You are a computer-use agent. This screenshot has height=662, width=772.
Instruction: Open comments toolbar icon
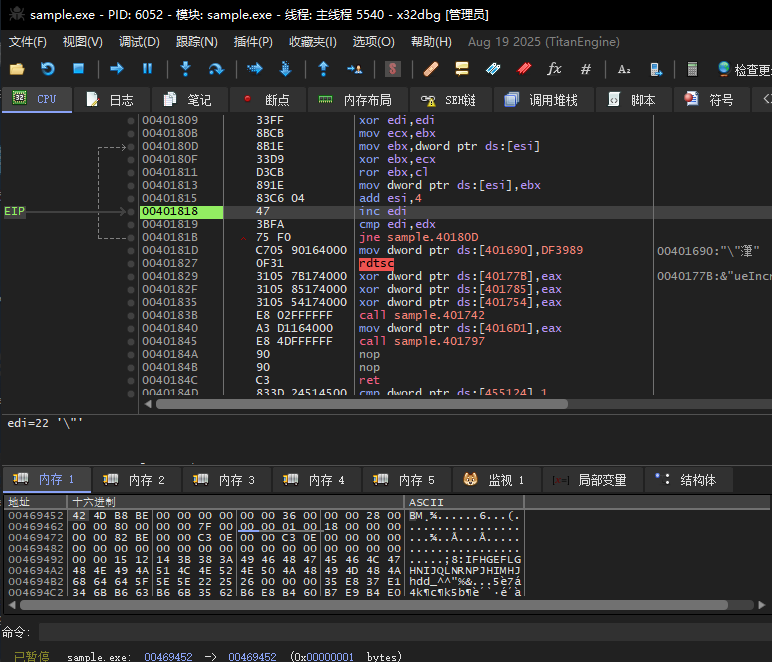[462, 69]
